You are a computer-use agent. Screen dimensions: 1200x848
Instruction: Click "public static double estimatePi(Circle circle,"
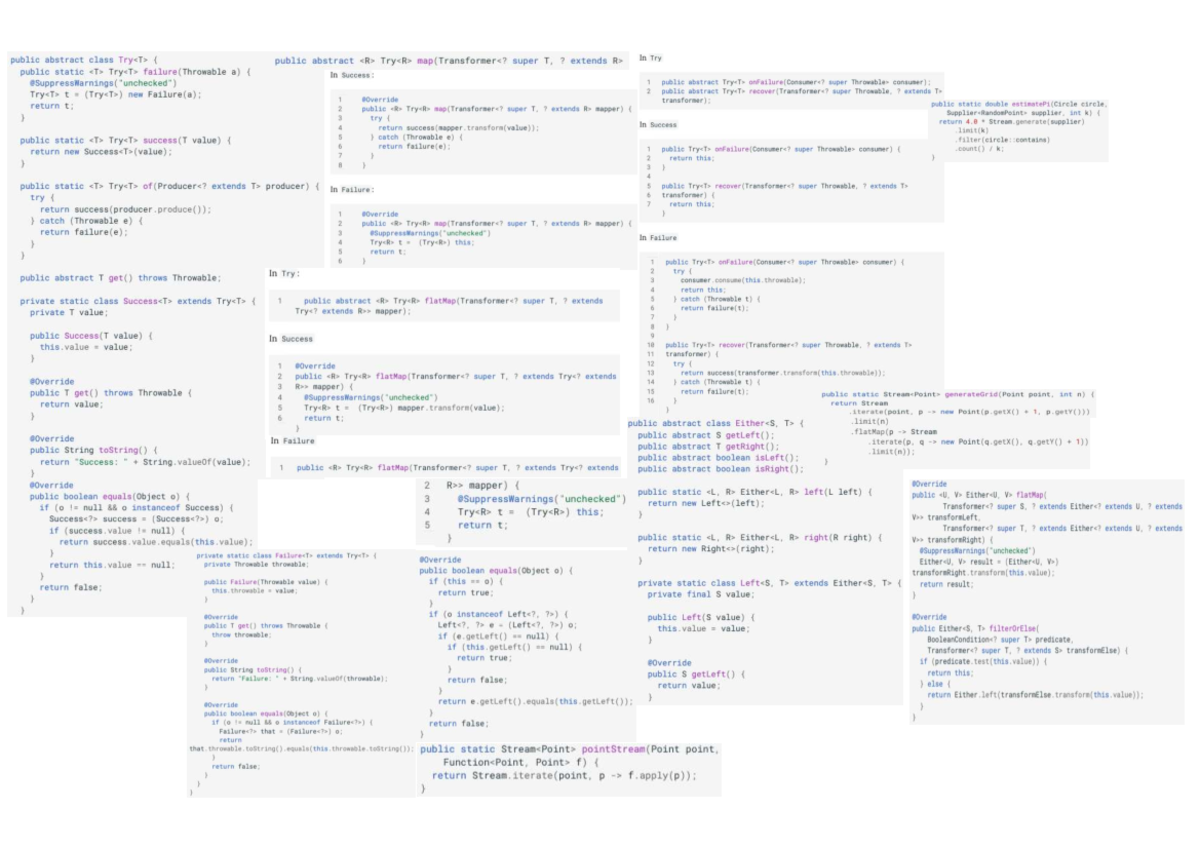[x=1018, y=104]
